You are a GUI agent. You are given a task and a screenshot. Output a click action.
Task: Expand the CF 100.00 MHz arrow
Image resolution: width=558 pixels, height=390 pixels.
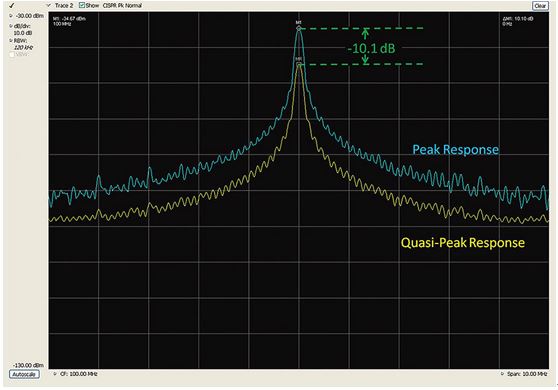pos(55,374)
